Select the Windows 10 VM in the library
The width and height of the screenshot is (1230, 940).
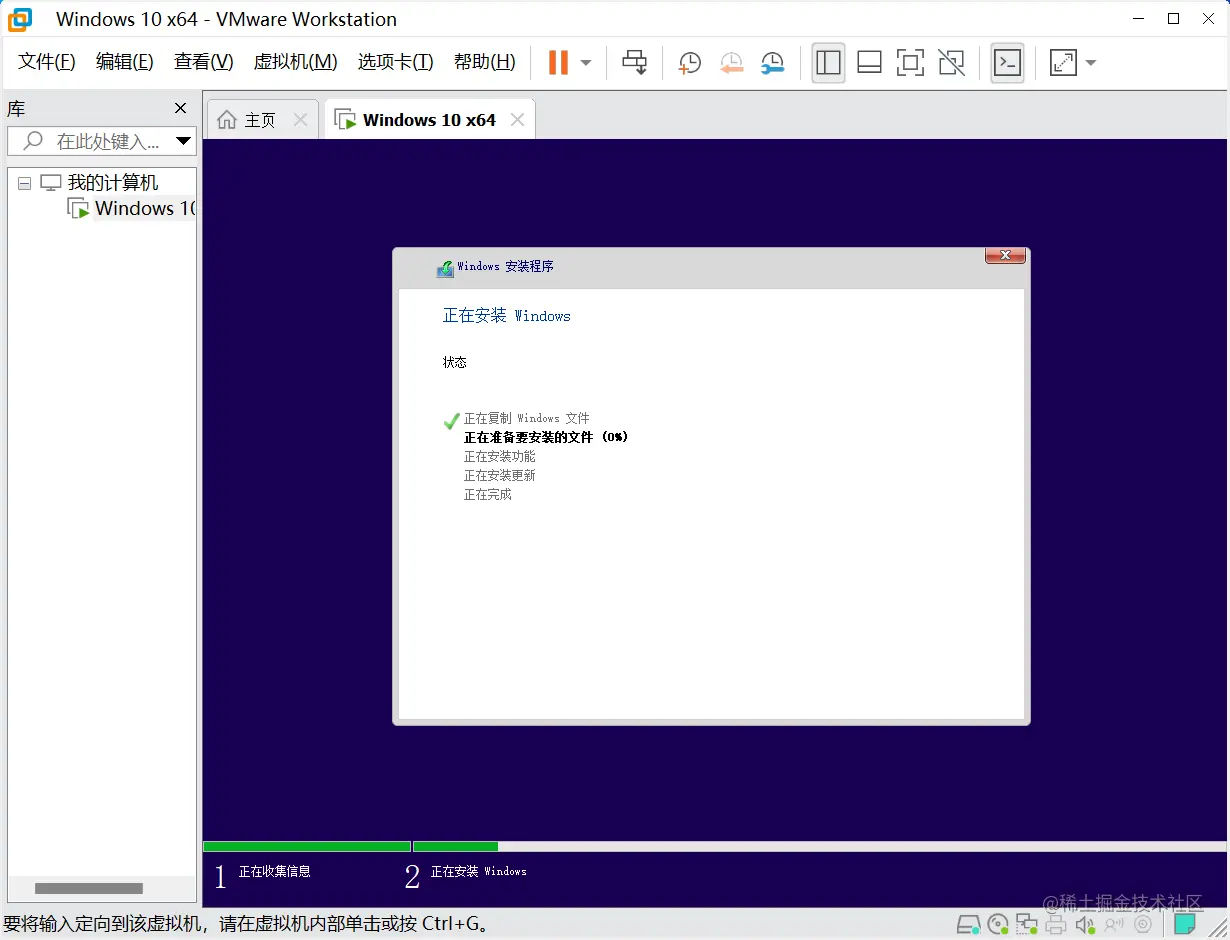point(144,209)
